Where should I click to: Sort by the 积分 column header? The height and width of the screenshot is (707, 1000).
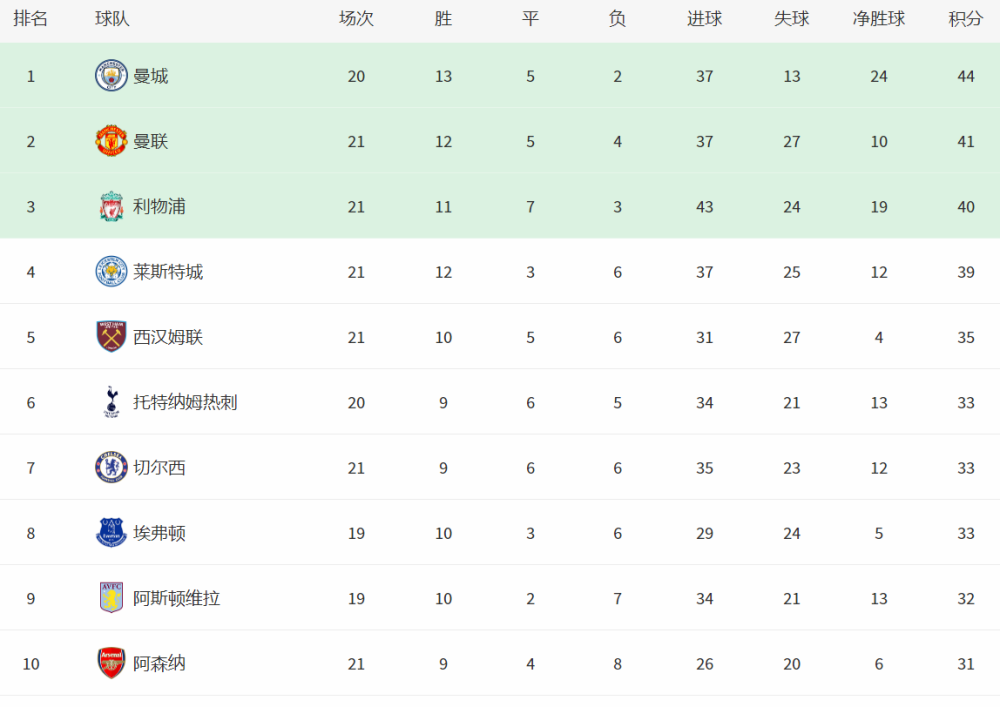(x=966, y=19)
